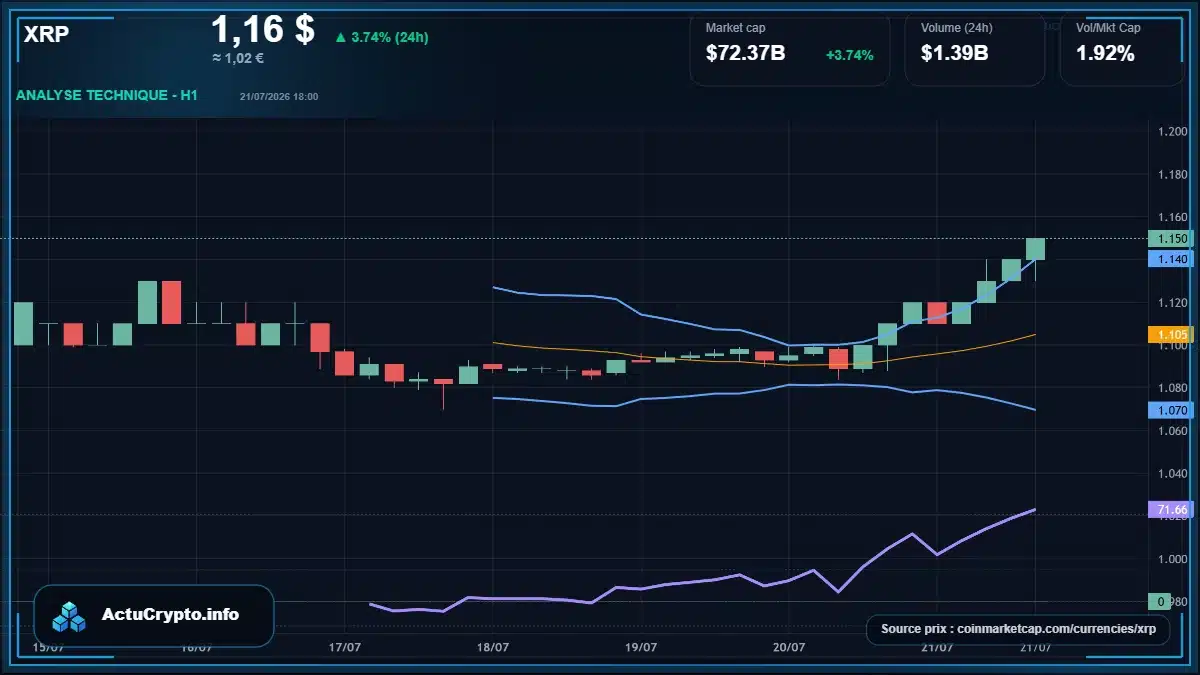Viewport: 1200px width, 675px height.
Task: Click the 1.200 price axis label
Action: (x=1172, y=132)
